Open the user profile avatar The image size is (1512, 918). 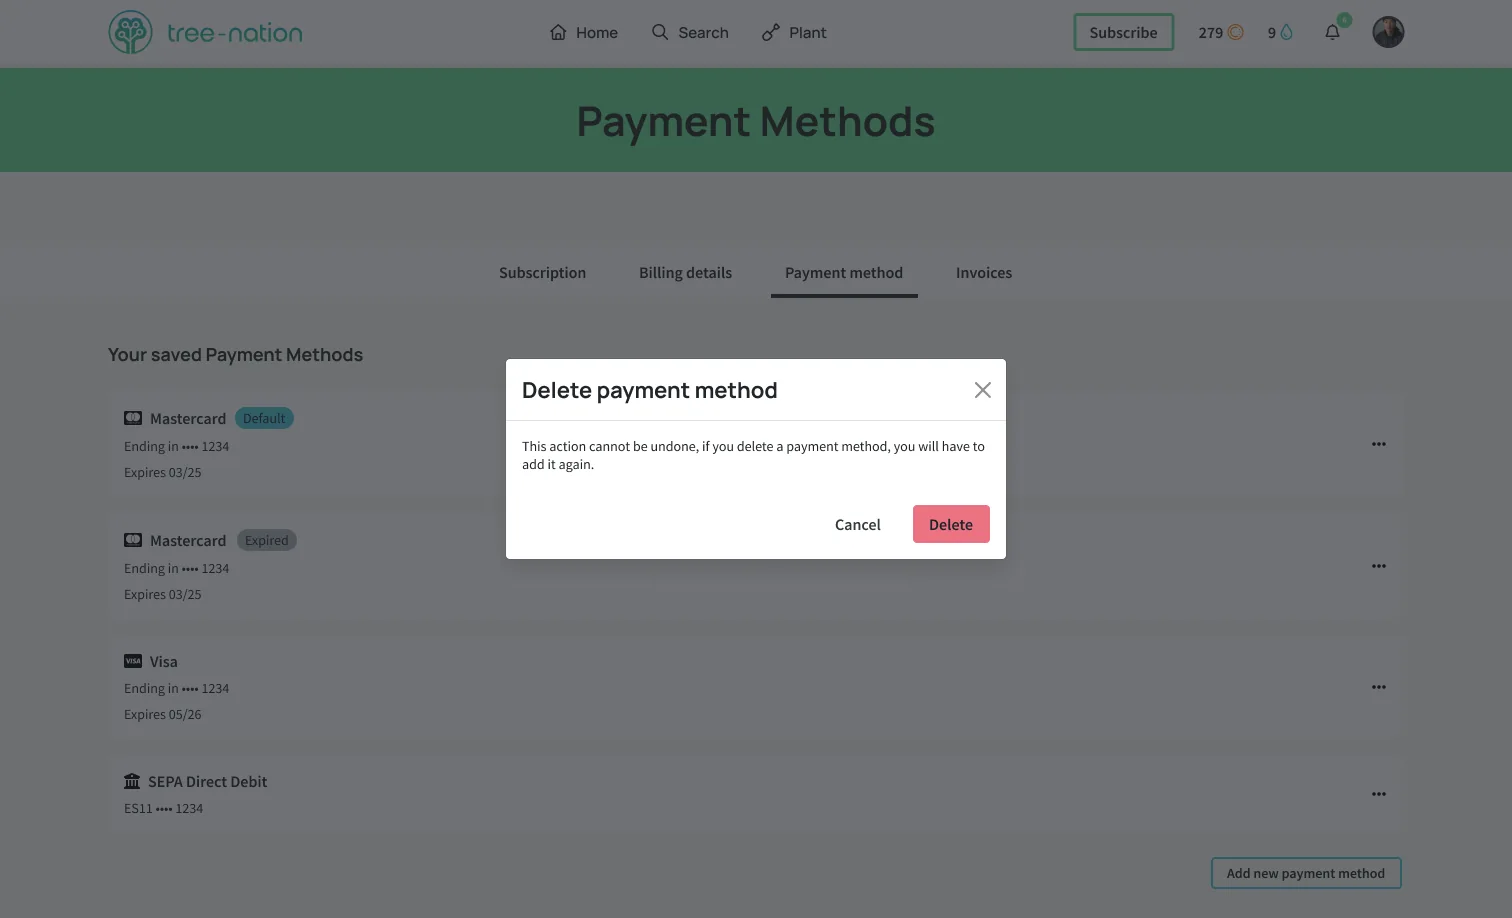pyautogui.click(x=1388, y=32)
